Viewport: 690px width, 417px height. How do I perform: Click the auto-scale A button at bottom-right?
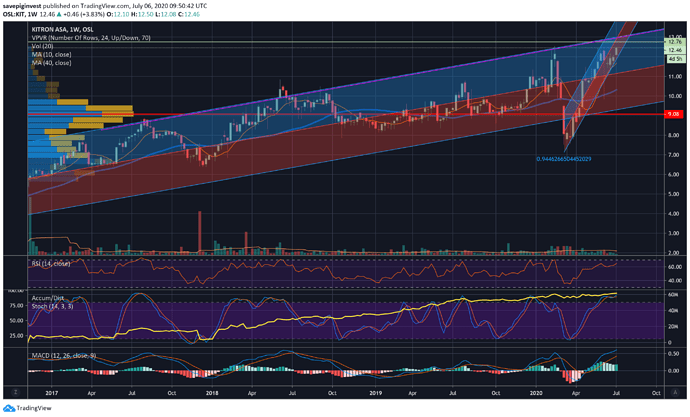coord(675,392)
